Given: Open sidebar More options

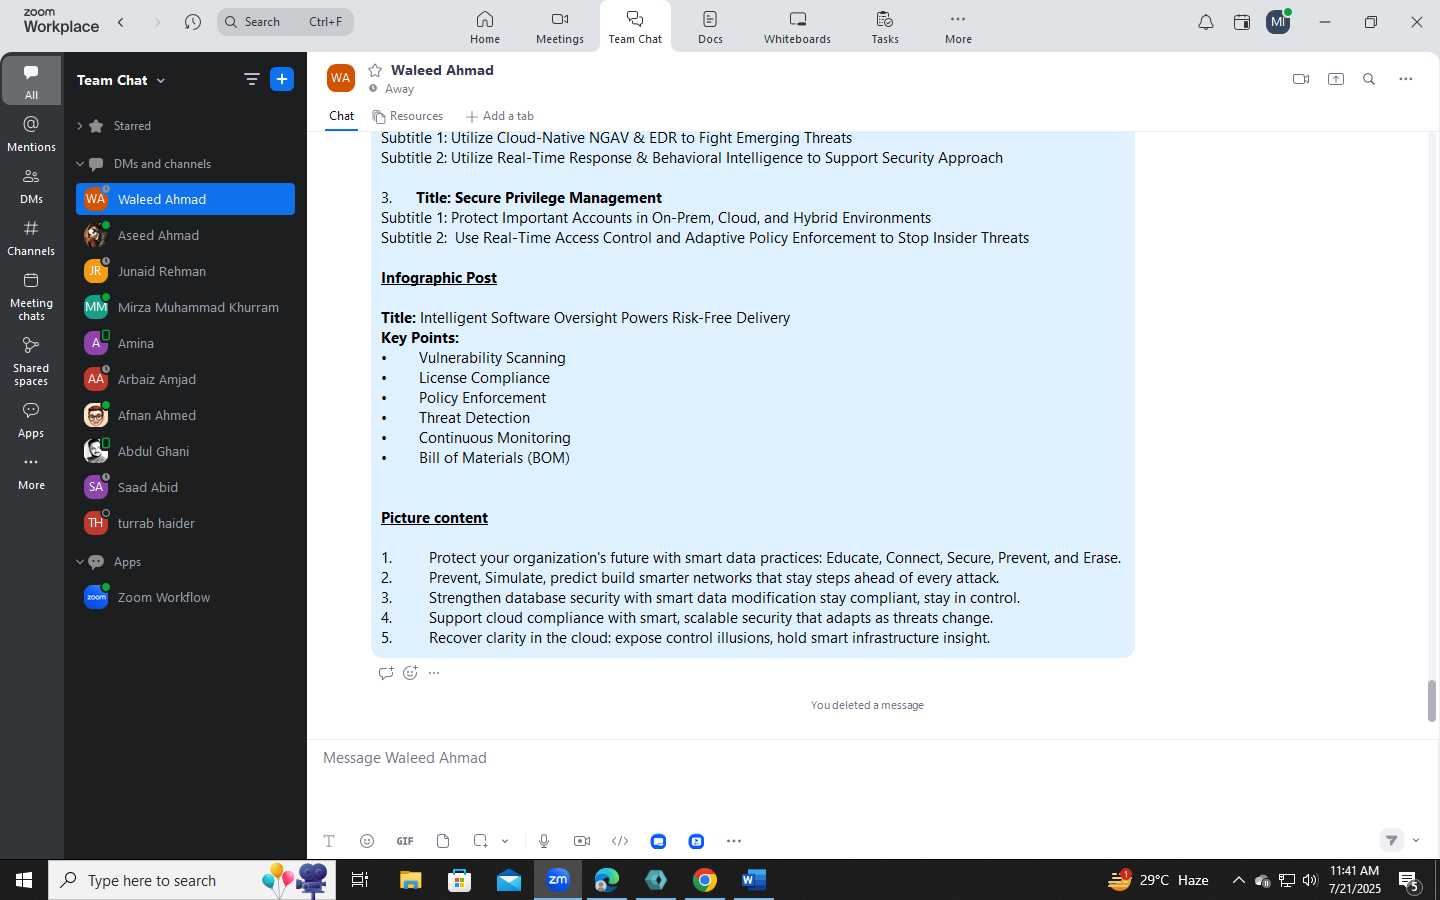Looking at the screenshot, I should click(31, 472).
